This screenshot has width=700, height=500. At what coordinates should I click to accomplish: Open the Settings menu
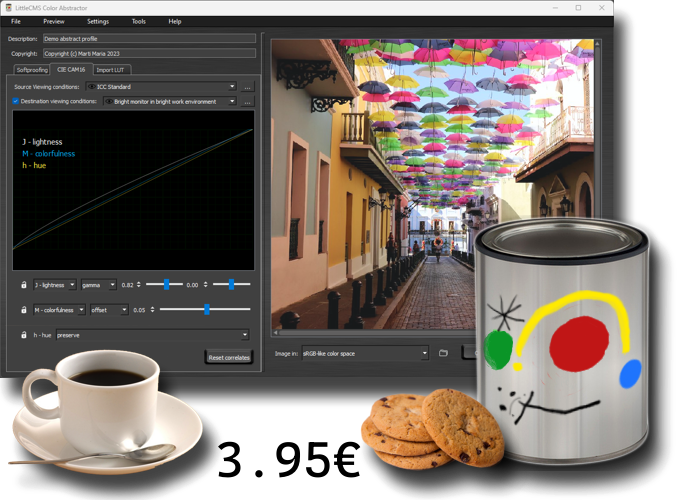click(x=98, y=21)
